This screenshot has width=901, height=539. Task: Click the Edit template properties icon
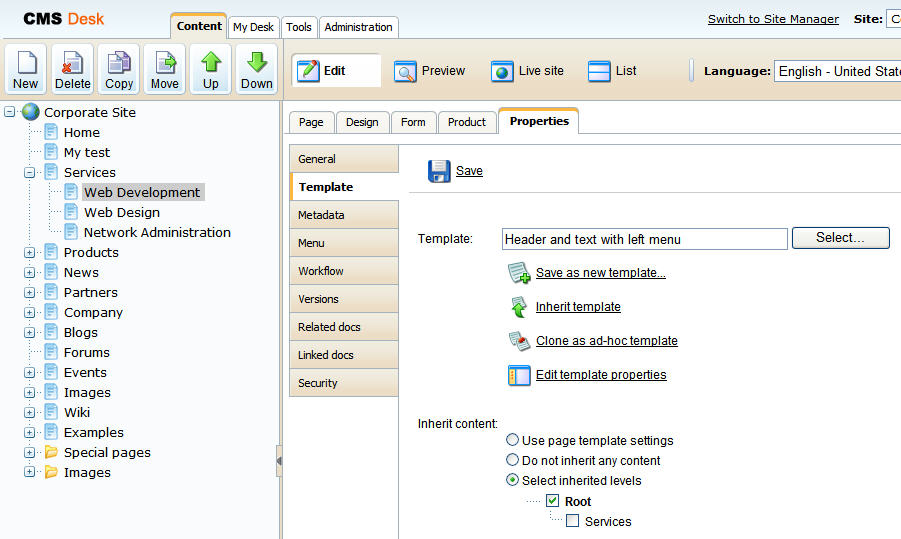click(519, 375)
